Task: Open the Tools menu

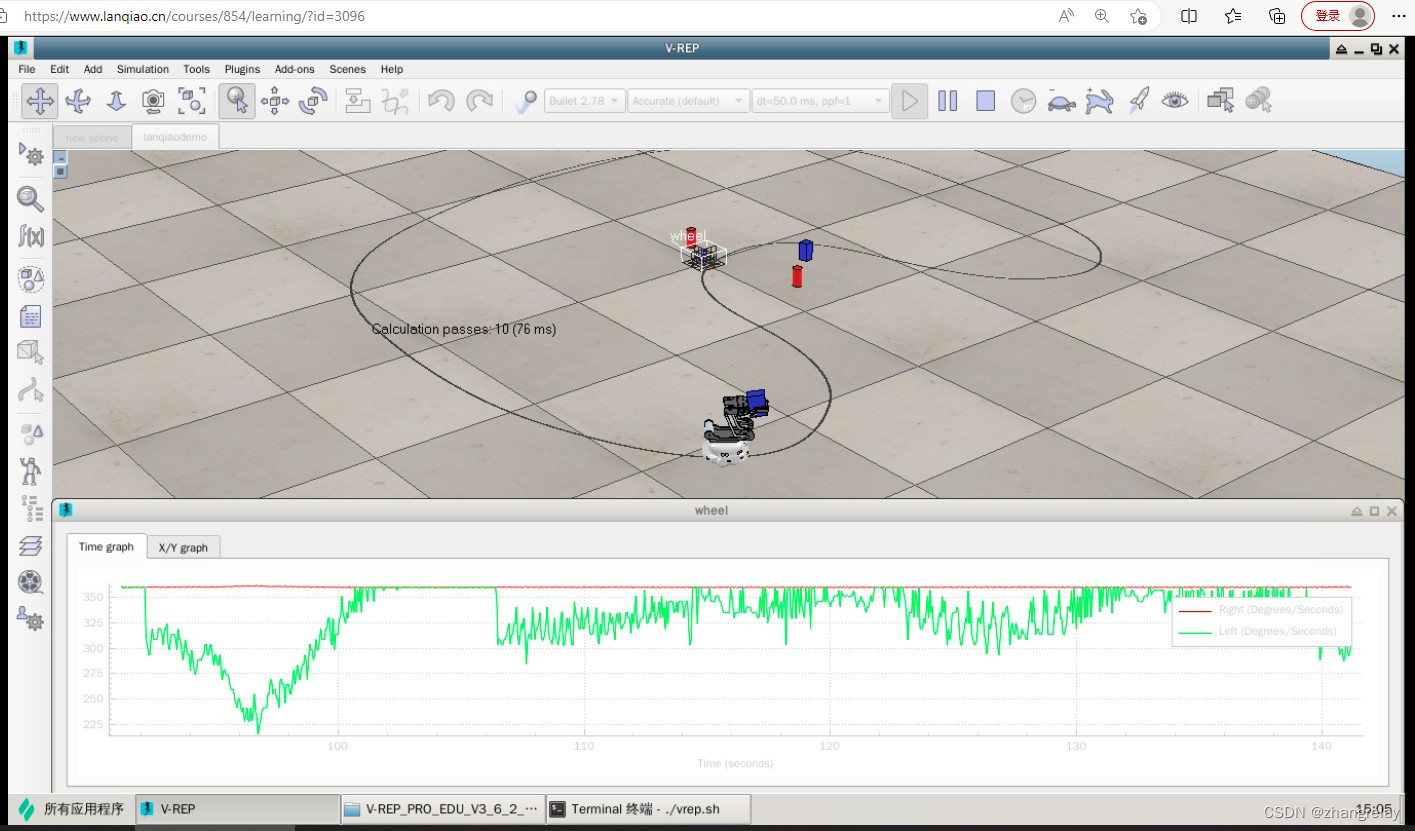Action: pyautogui.click(x=197, y=69)
